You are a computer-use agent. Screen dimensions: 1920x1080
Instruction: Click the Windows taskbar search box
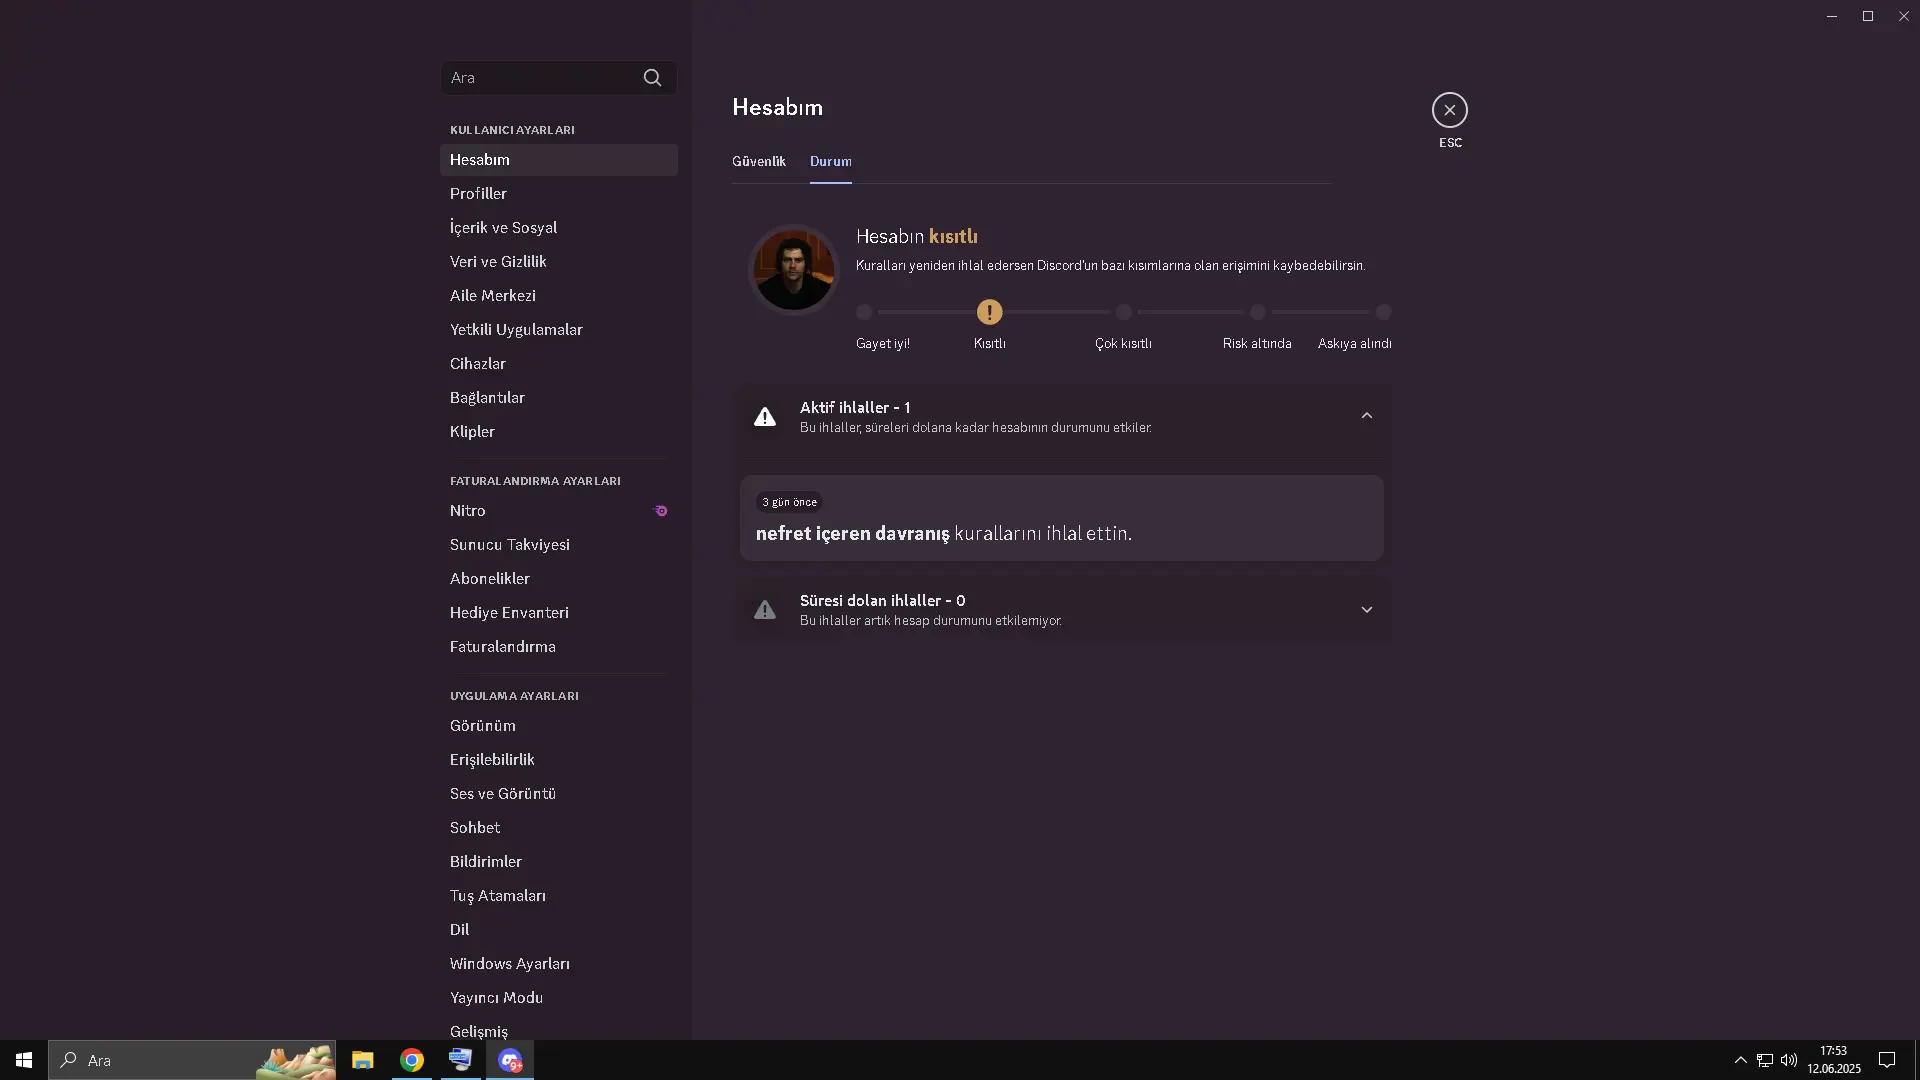click(192, 1060)
